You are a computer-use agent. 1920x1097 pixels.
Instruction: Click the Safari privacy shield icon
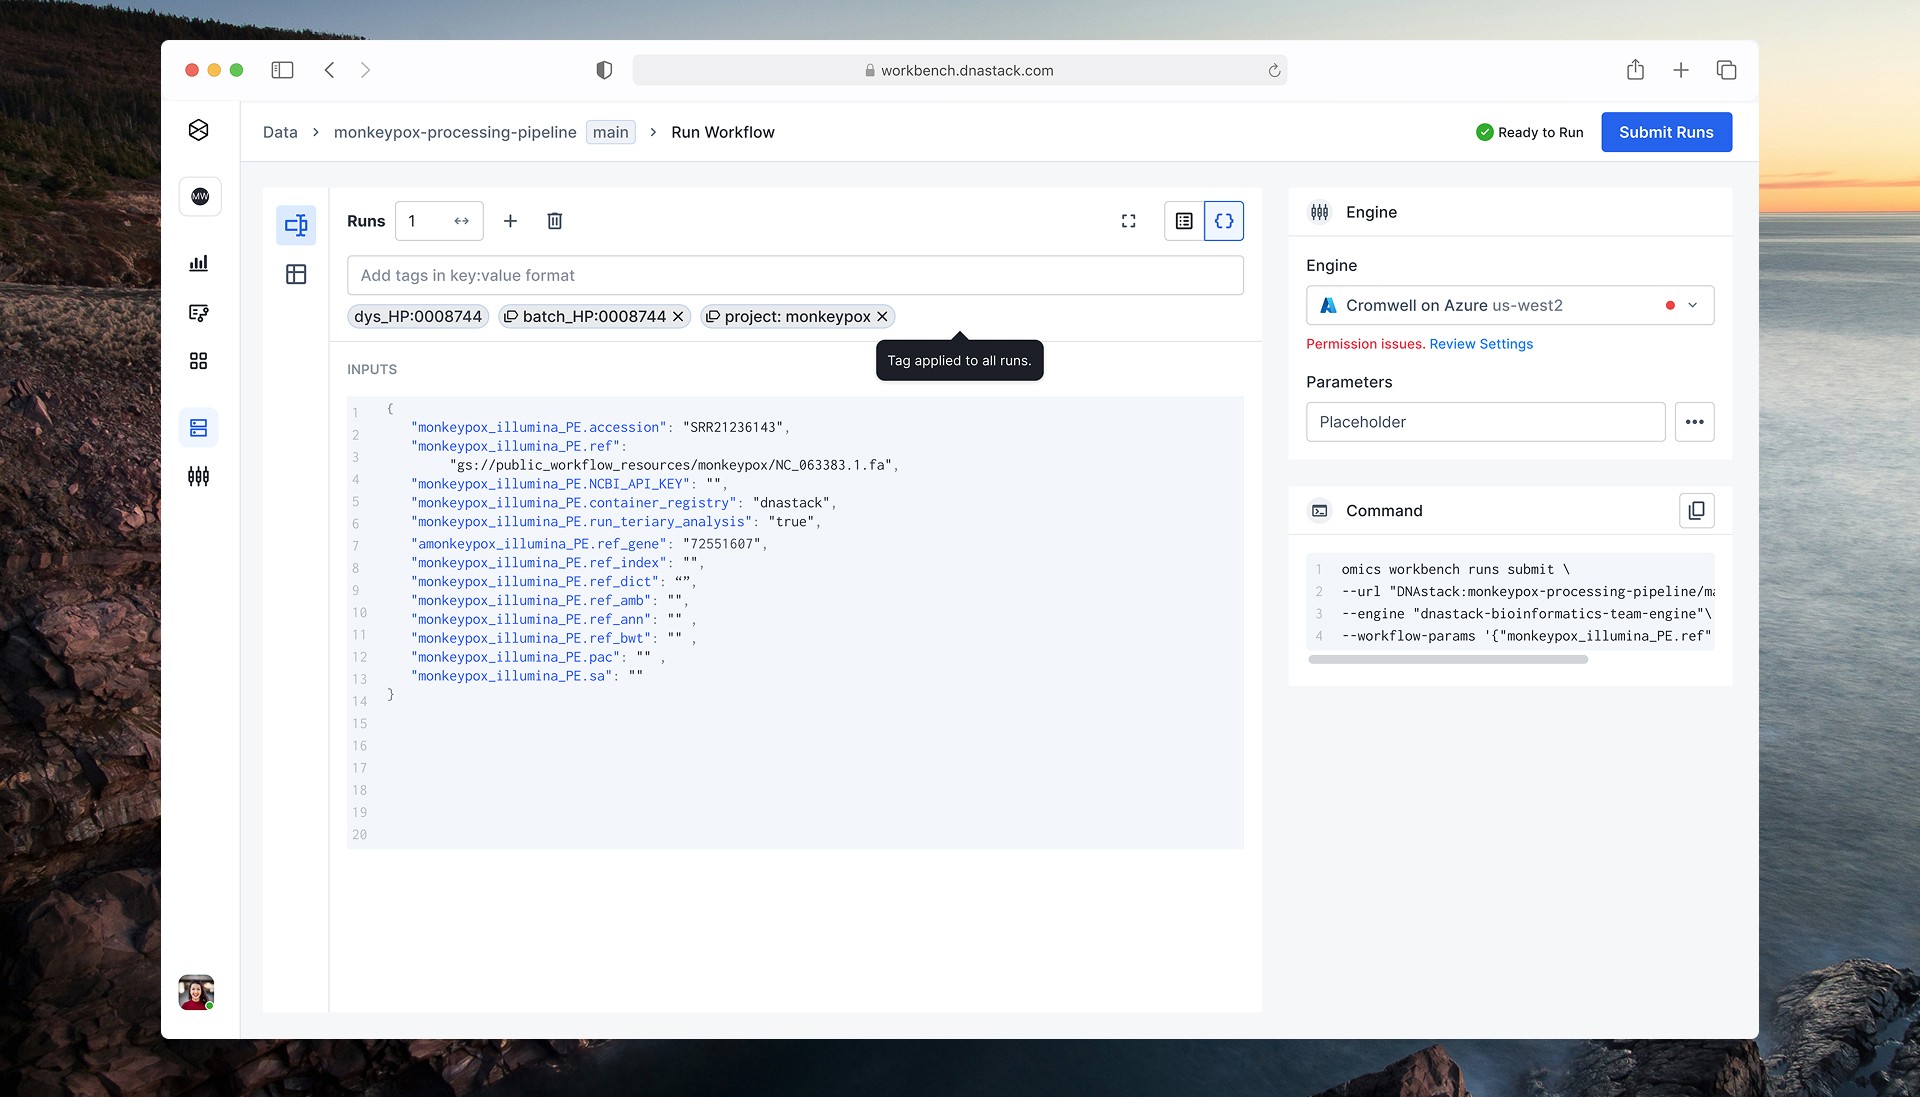(x=604, y=70)
